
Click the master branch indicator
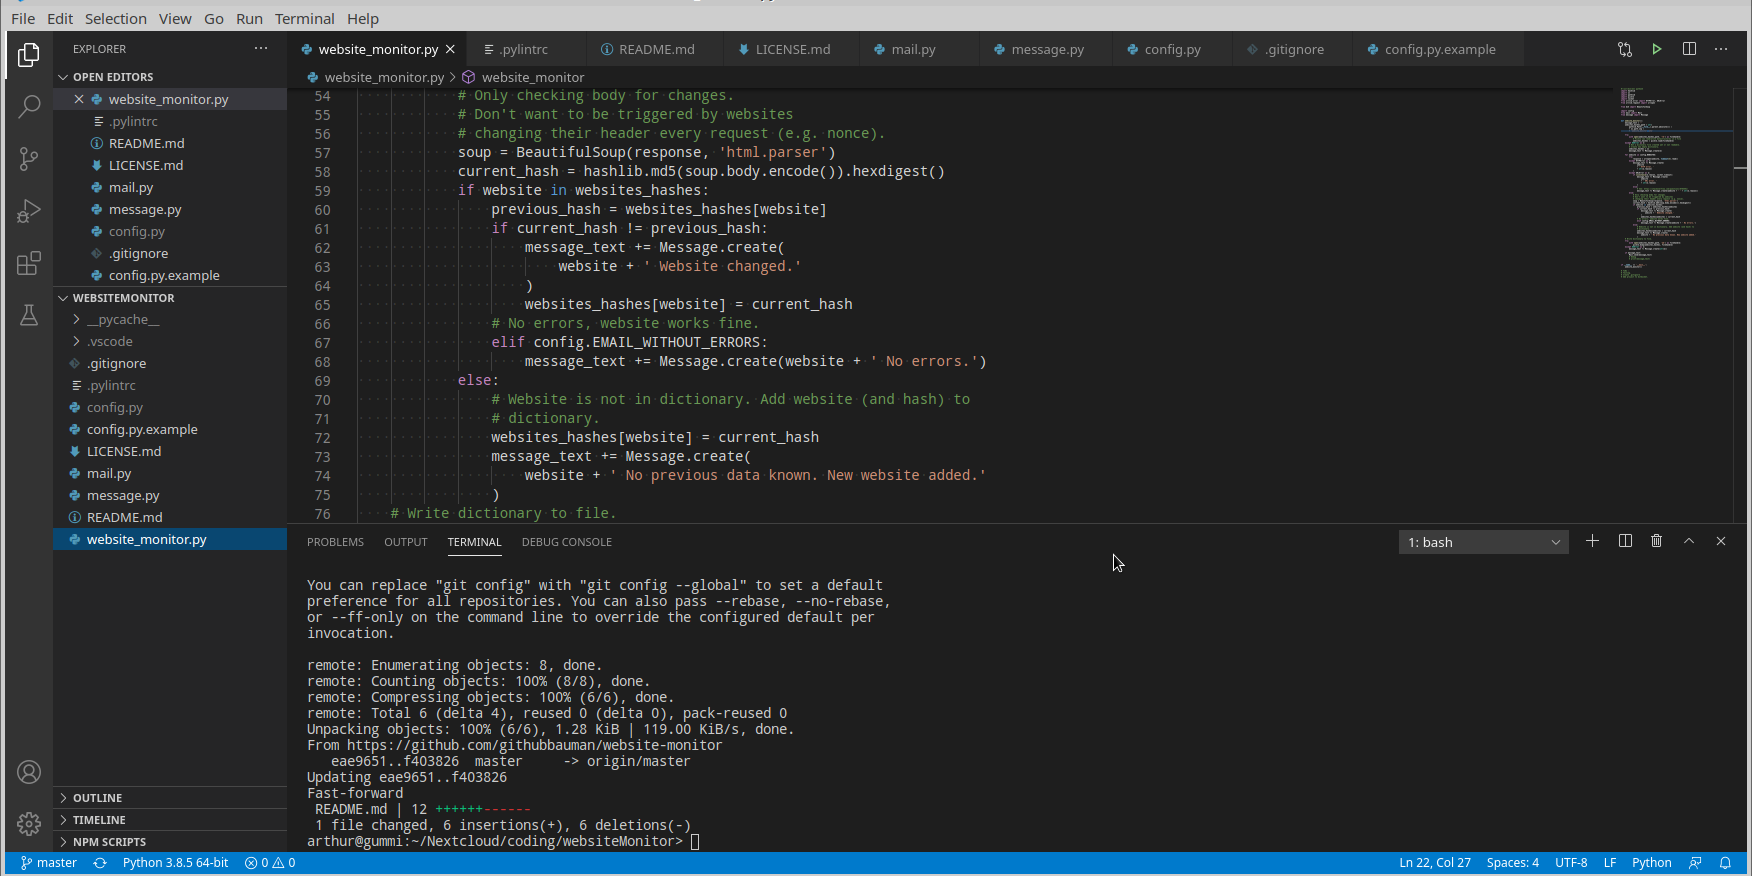pos(49,863)
